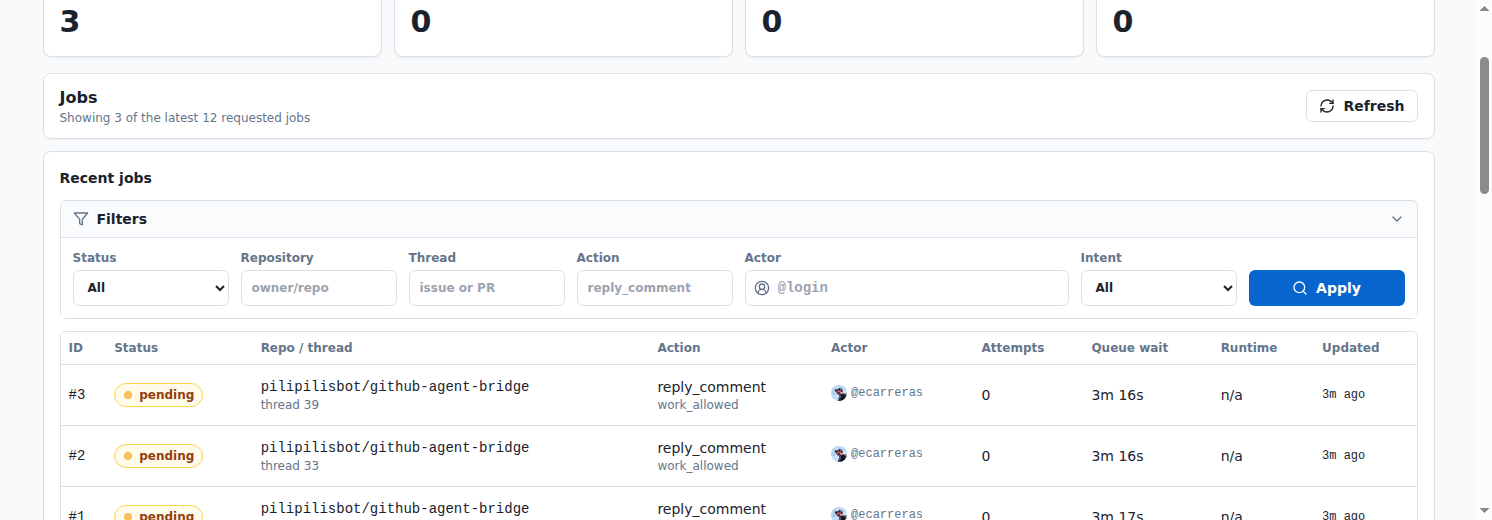The image size is (1492, 520).
Task: Focus the Thread issue or PR field
Action: (487, 288)
